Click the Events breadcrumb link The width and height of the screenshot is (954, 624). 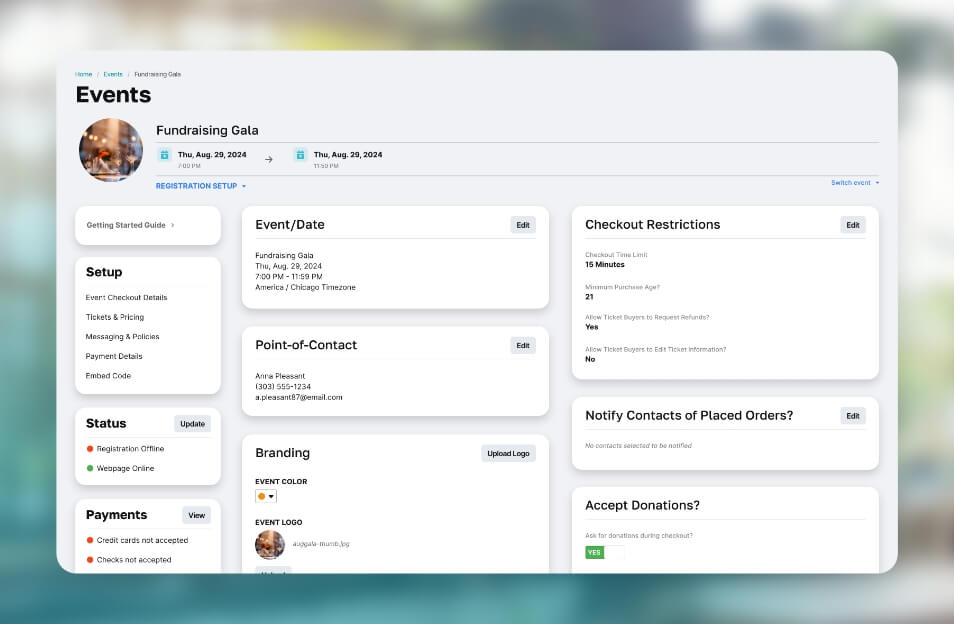click(113, 74)
